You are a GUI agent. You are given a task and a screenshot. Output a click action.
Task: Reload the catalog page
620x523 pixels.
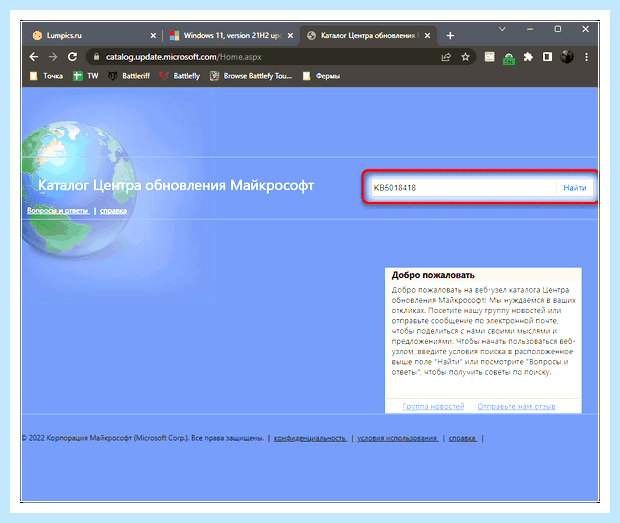(72, 57)
